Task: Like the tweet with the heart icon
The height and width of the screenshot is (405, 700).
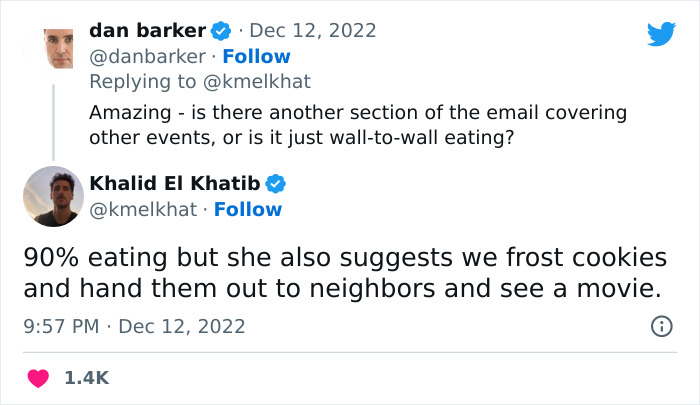Action: coord(39,378)
